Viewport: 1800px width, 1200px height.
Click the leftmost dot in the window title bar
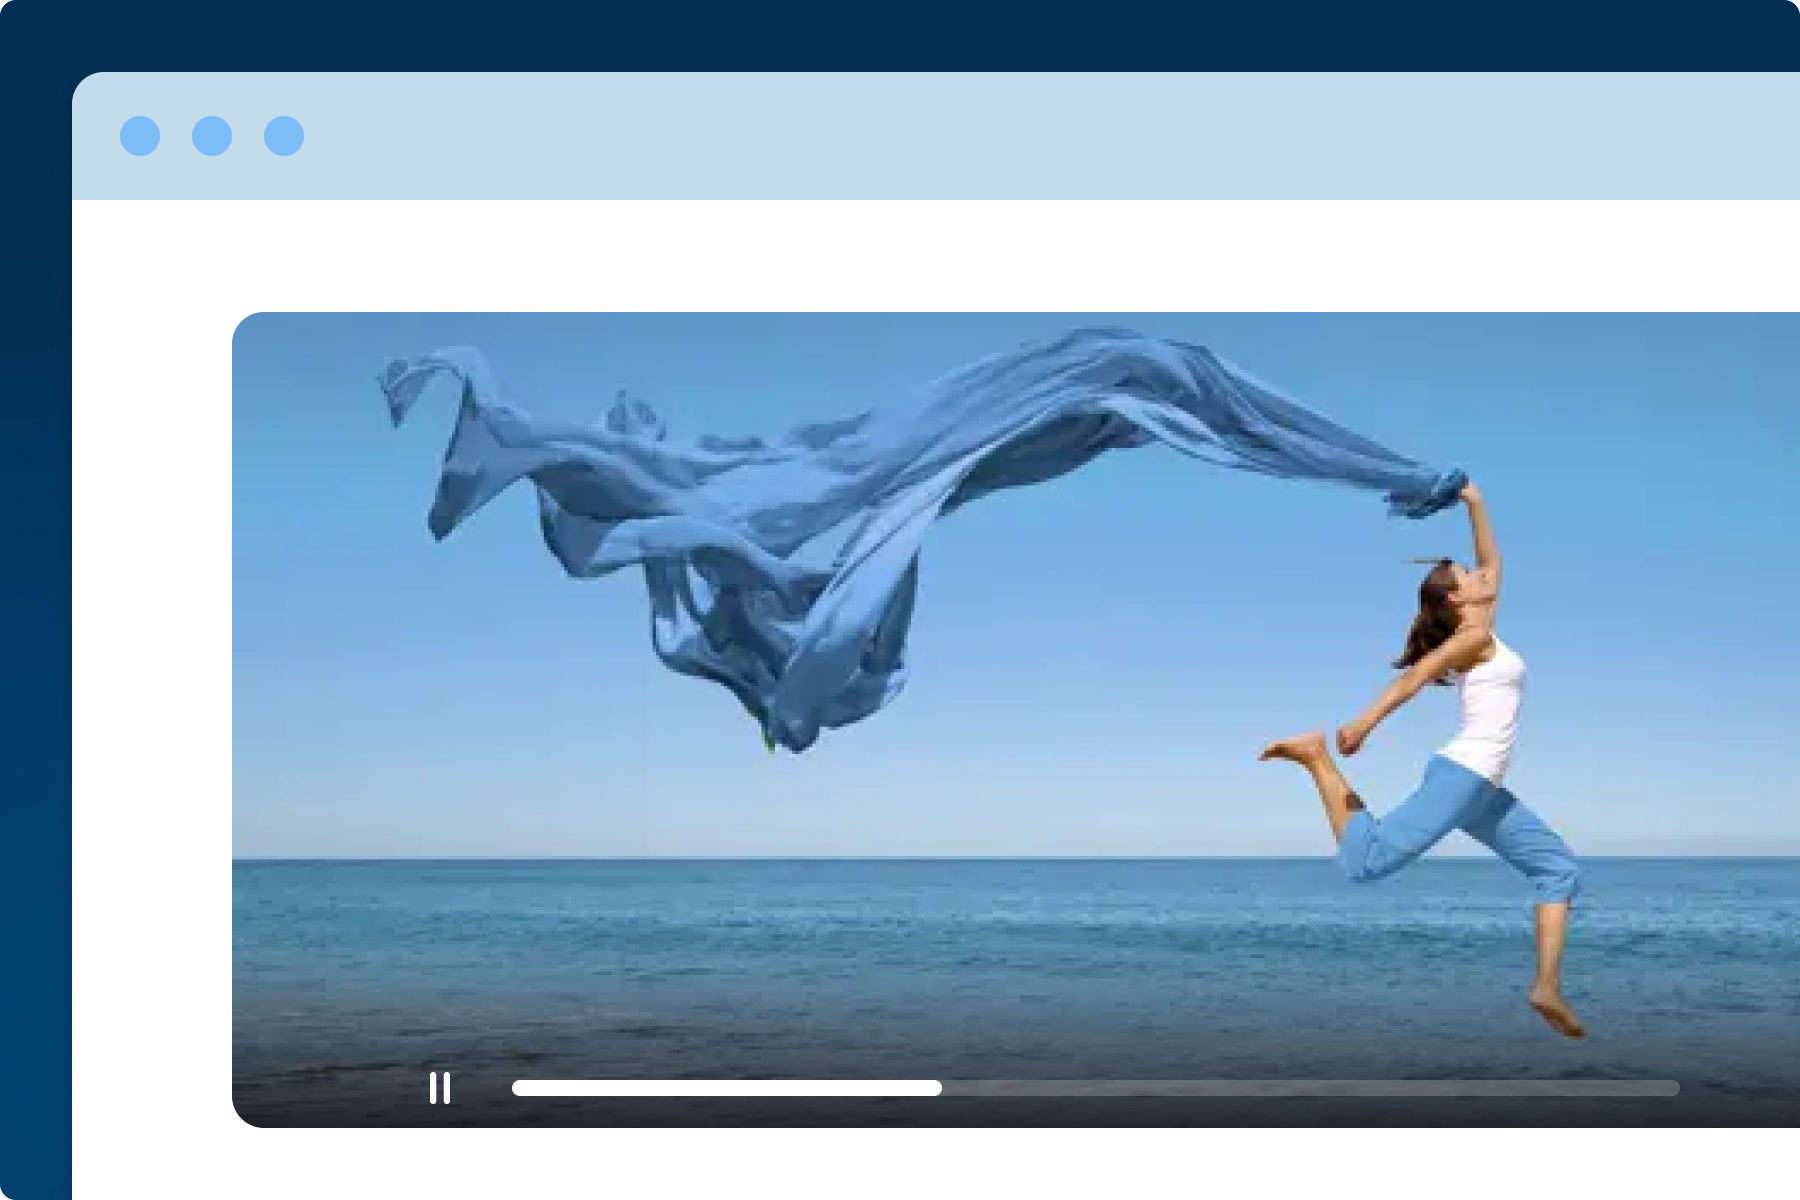point(140,136)
